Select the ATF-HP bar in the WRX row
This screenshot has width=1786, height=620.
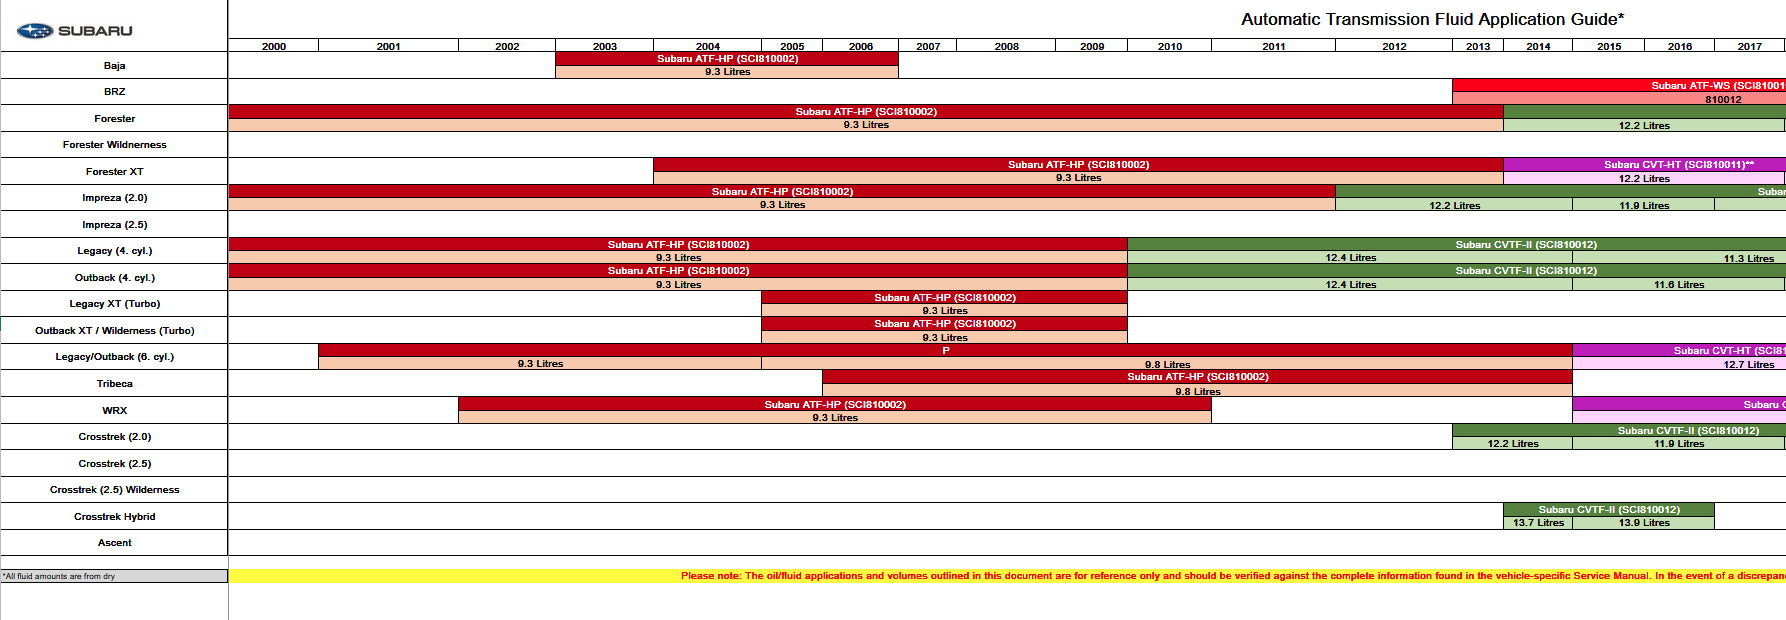coord(835,404)
